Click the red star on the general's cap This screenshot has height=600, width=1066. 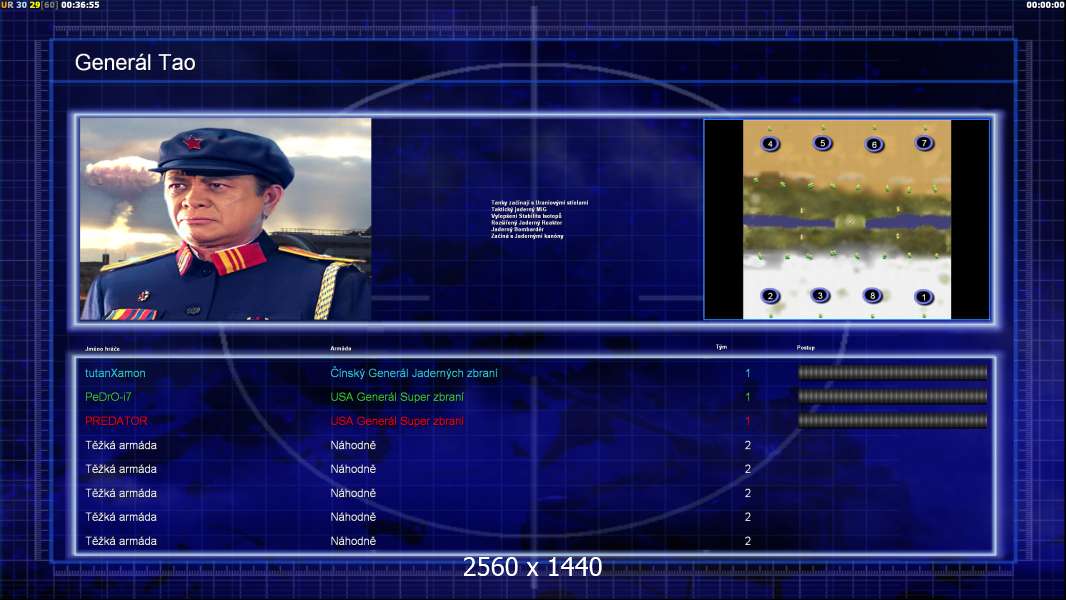pyautogui.click(x=192, y=143)
